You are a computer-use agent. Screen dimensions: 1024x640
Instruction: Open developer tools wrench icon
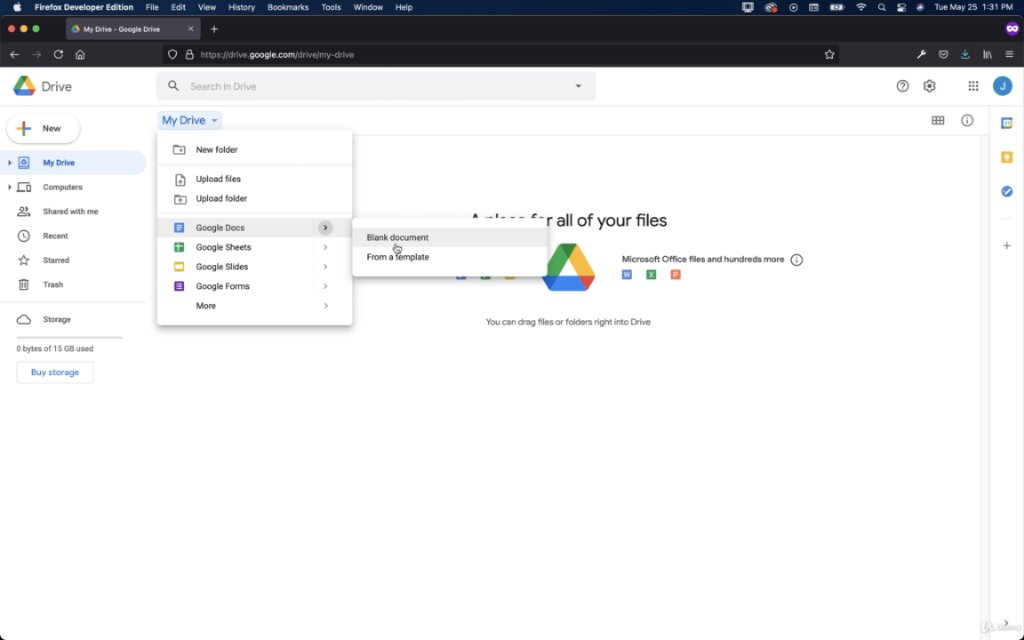(921, 55)
